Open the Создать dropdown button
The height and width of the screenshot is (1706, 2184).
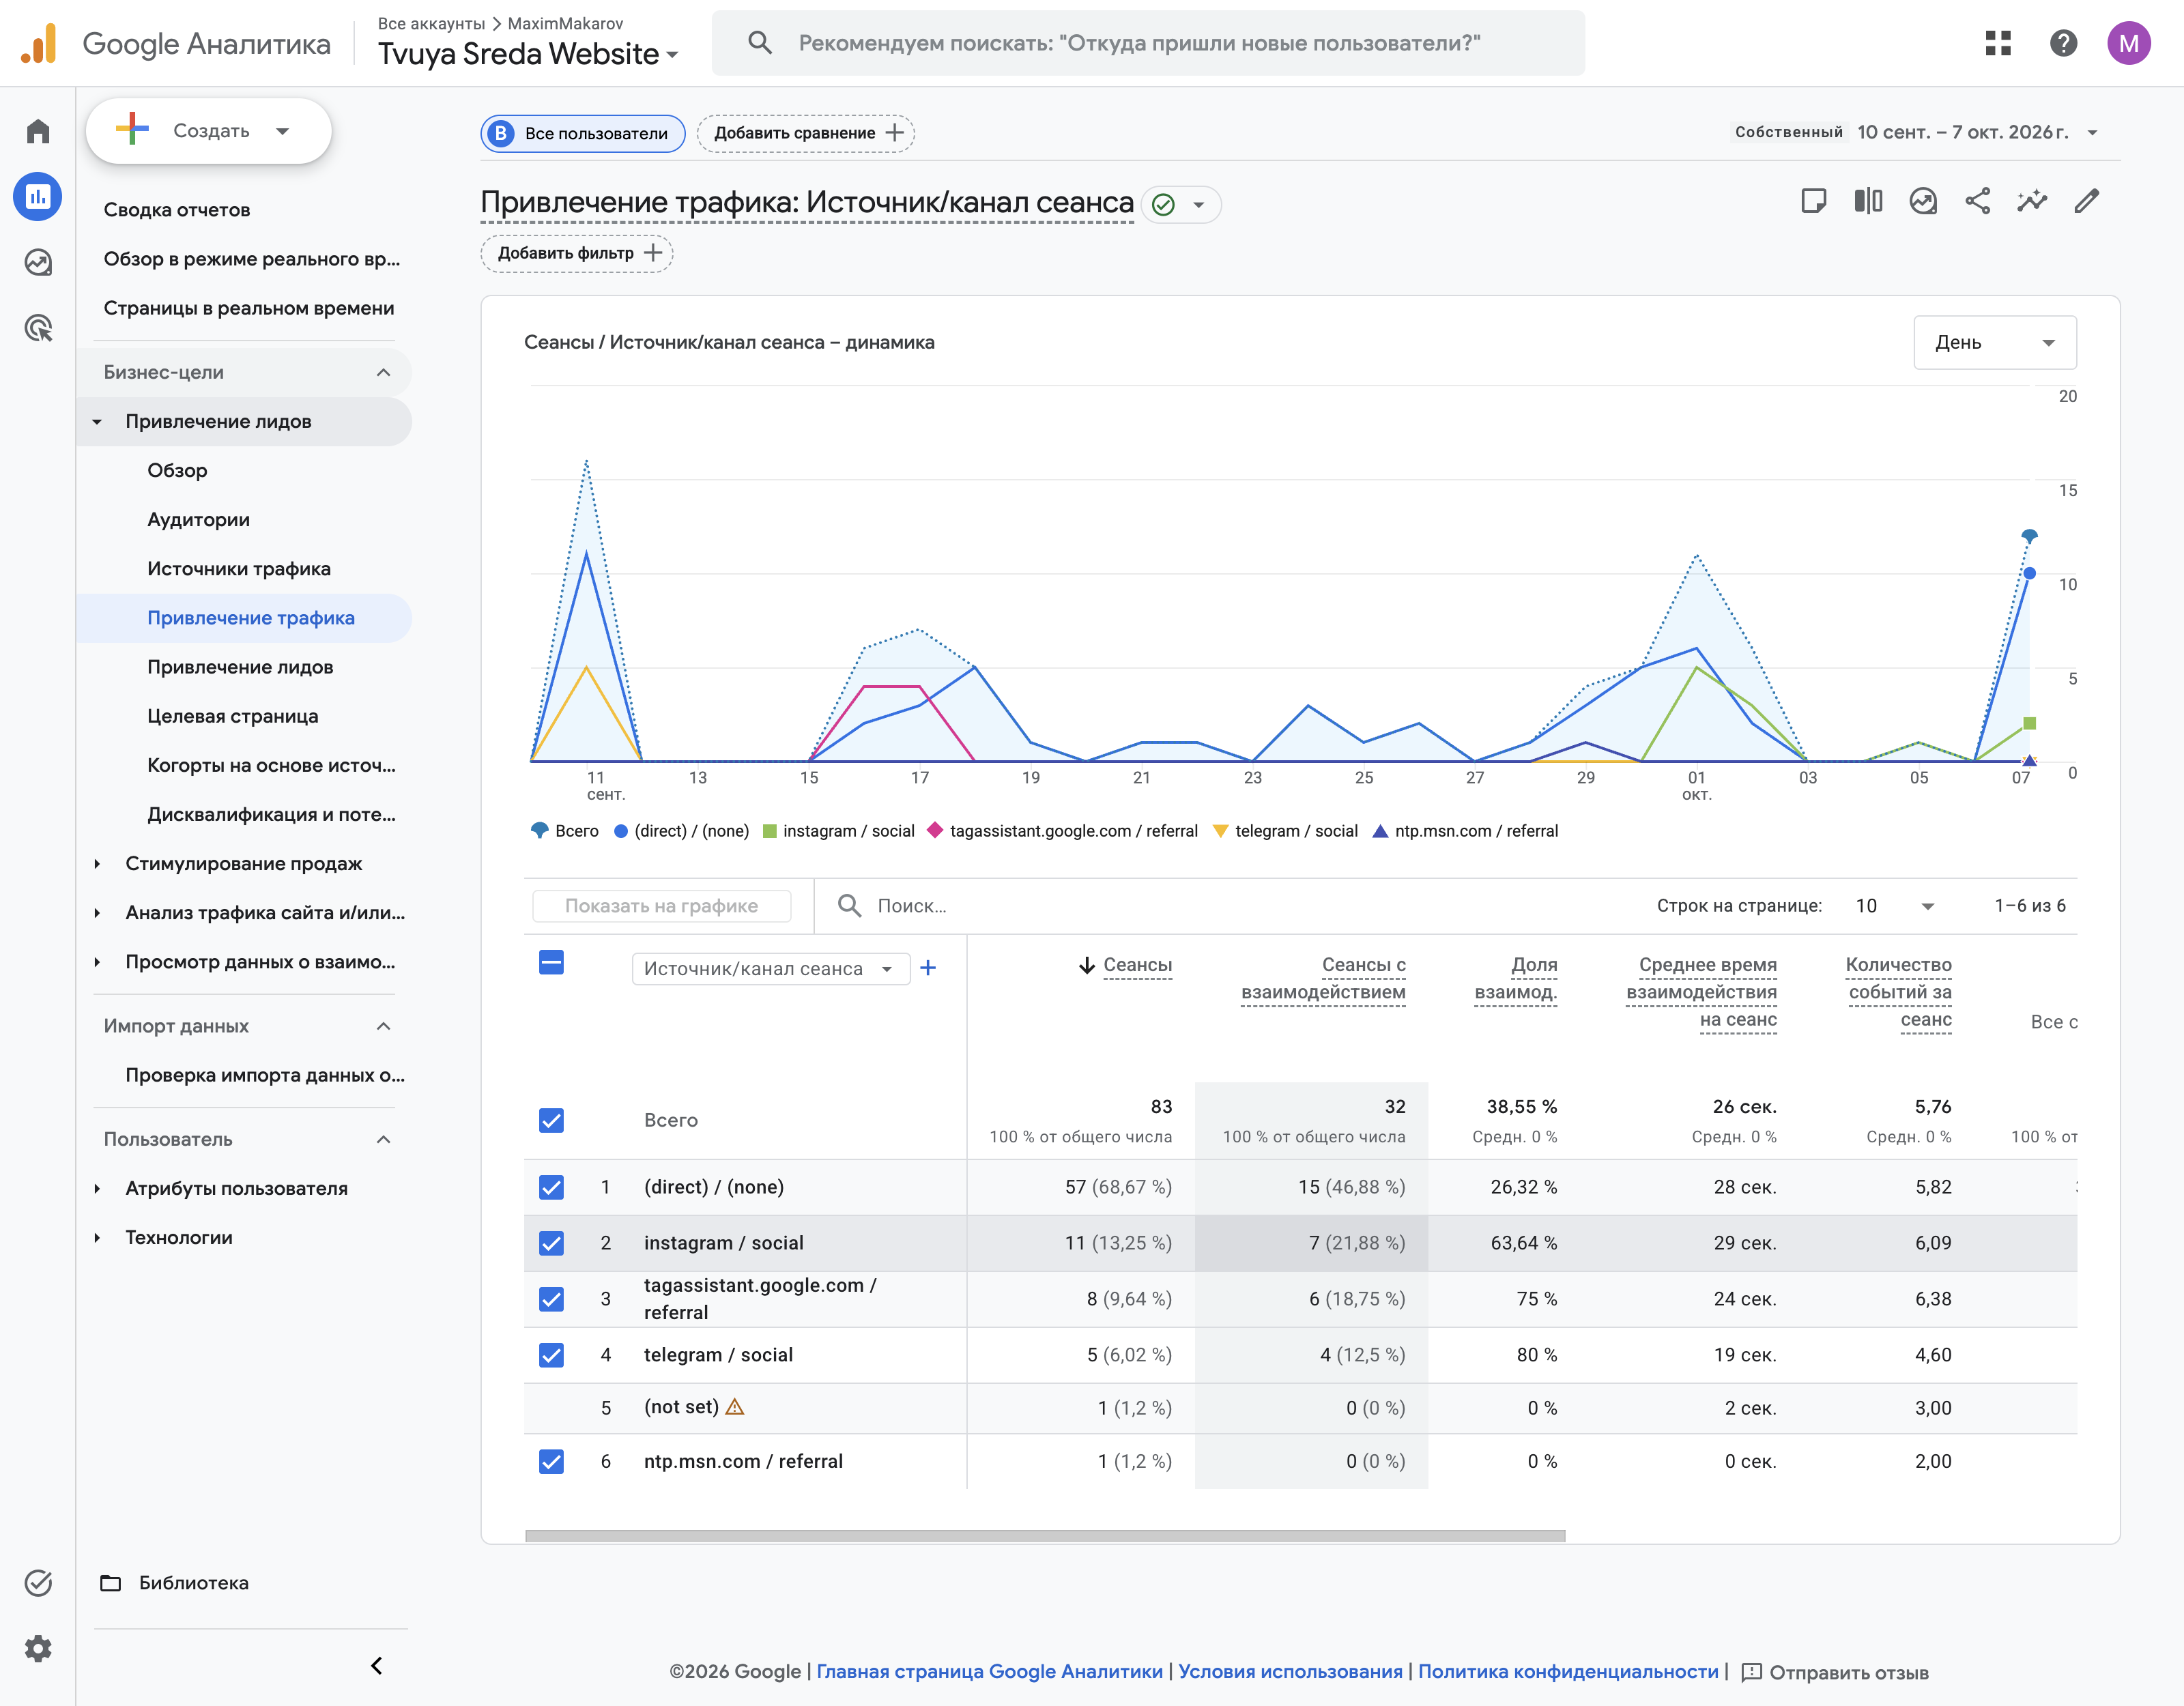tap(209, 131)
